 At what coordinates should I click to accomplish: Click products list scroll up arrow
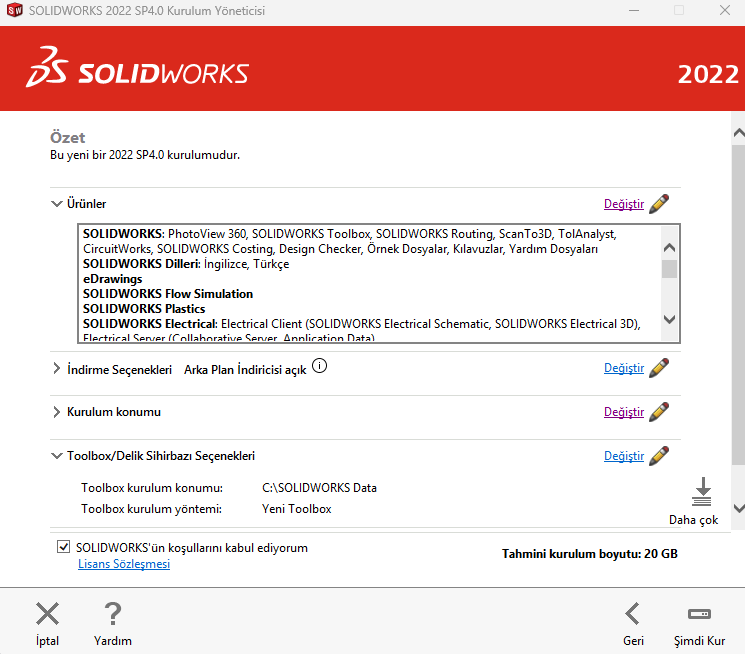669,248
